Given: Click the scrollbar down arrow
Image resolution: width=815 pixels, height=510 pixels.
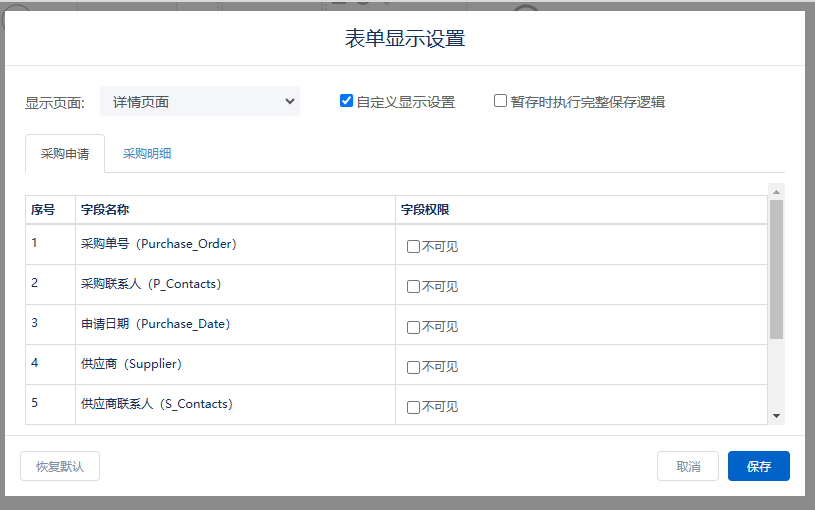Looking at the screenshot, I should click(776, 416).
